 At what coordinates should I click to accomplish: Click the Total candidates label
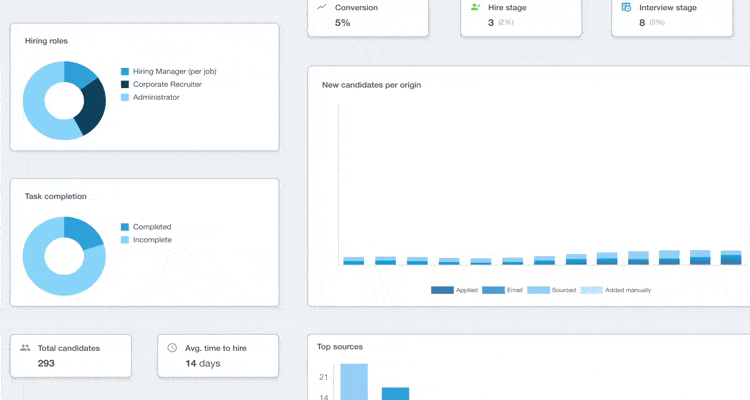click(69, 348)
